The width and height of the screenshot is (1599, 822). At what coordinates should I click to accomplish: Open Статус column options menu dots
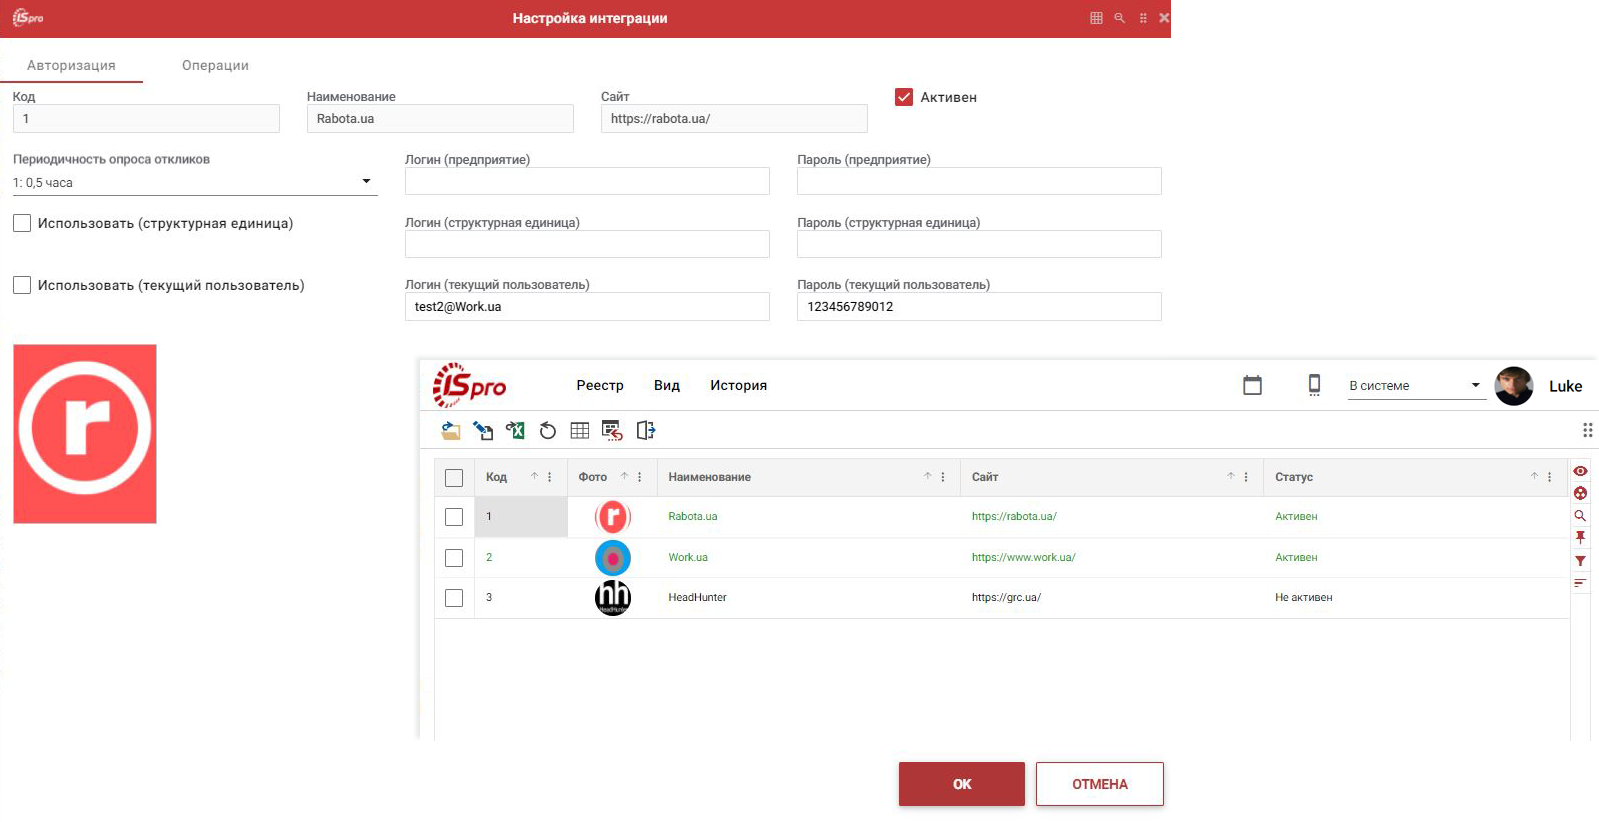pos(1550,477)
